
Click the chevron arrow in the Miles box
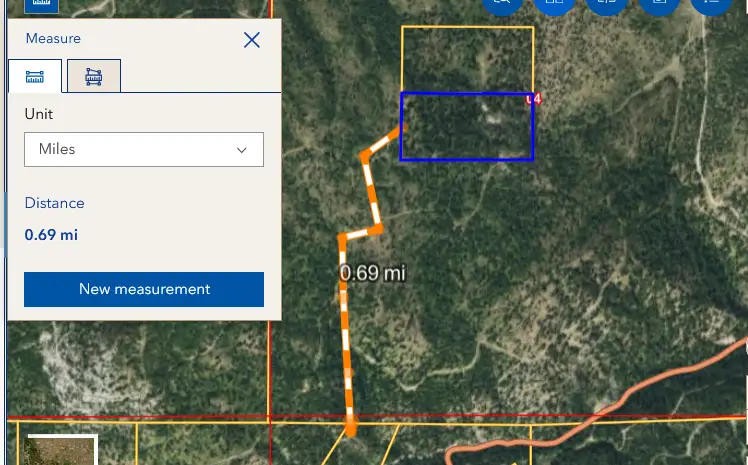click(242, 149)
